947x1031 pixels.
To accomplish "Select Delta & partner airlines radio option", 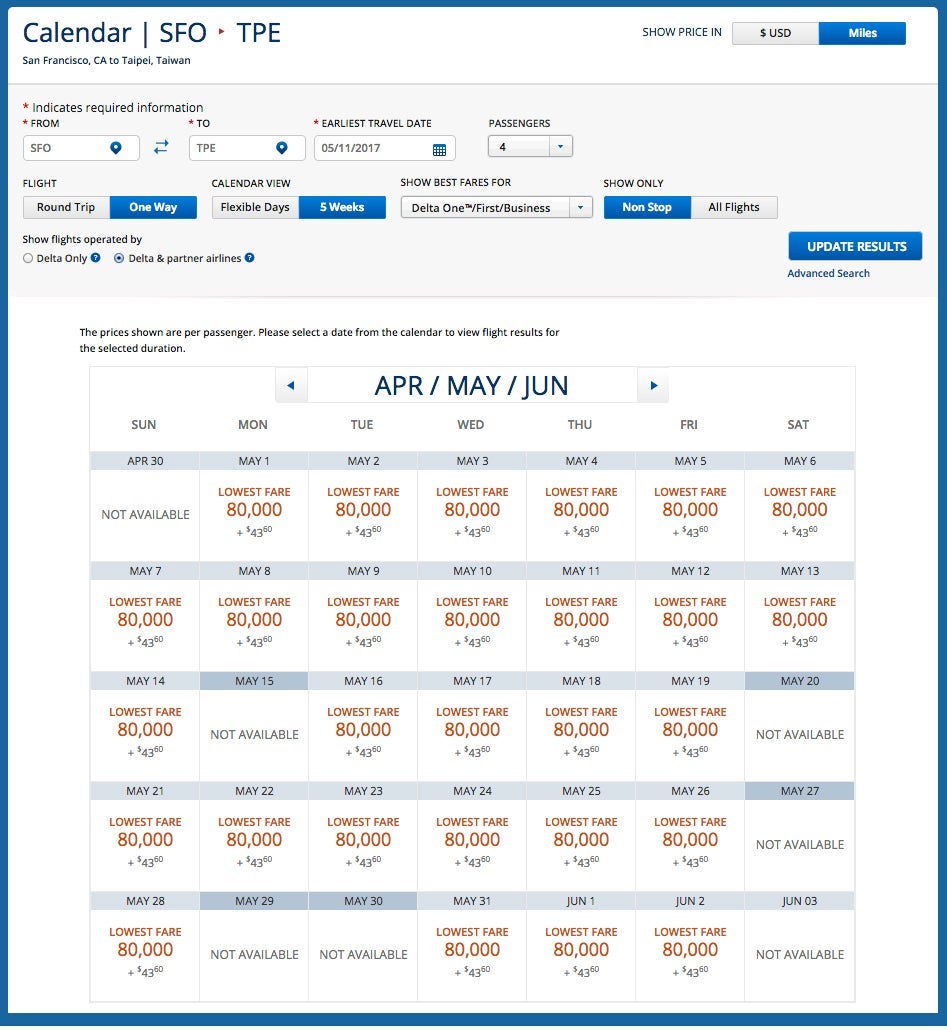I will [120, 258].
